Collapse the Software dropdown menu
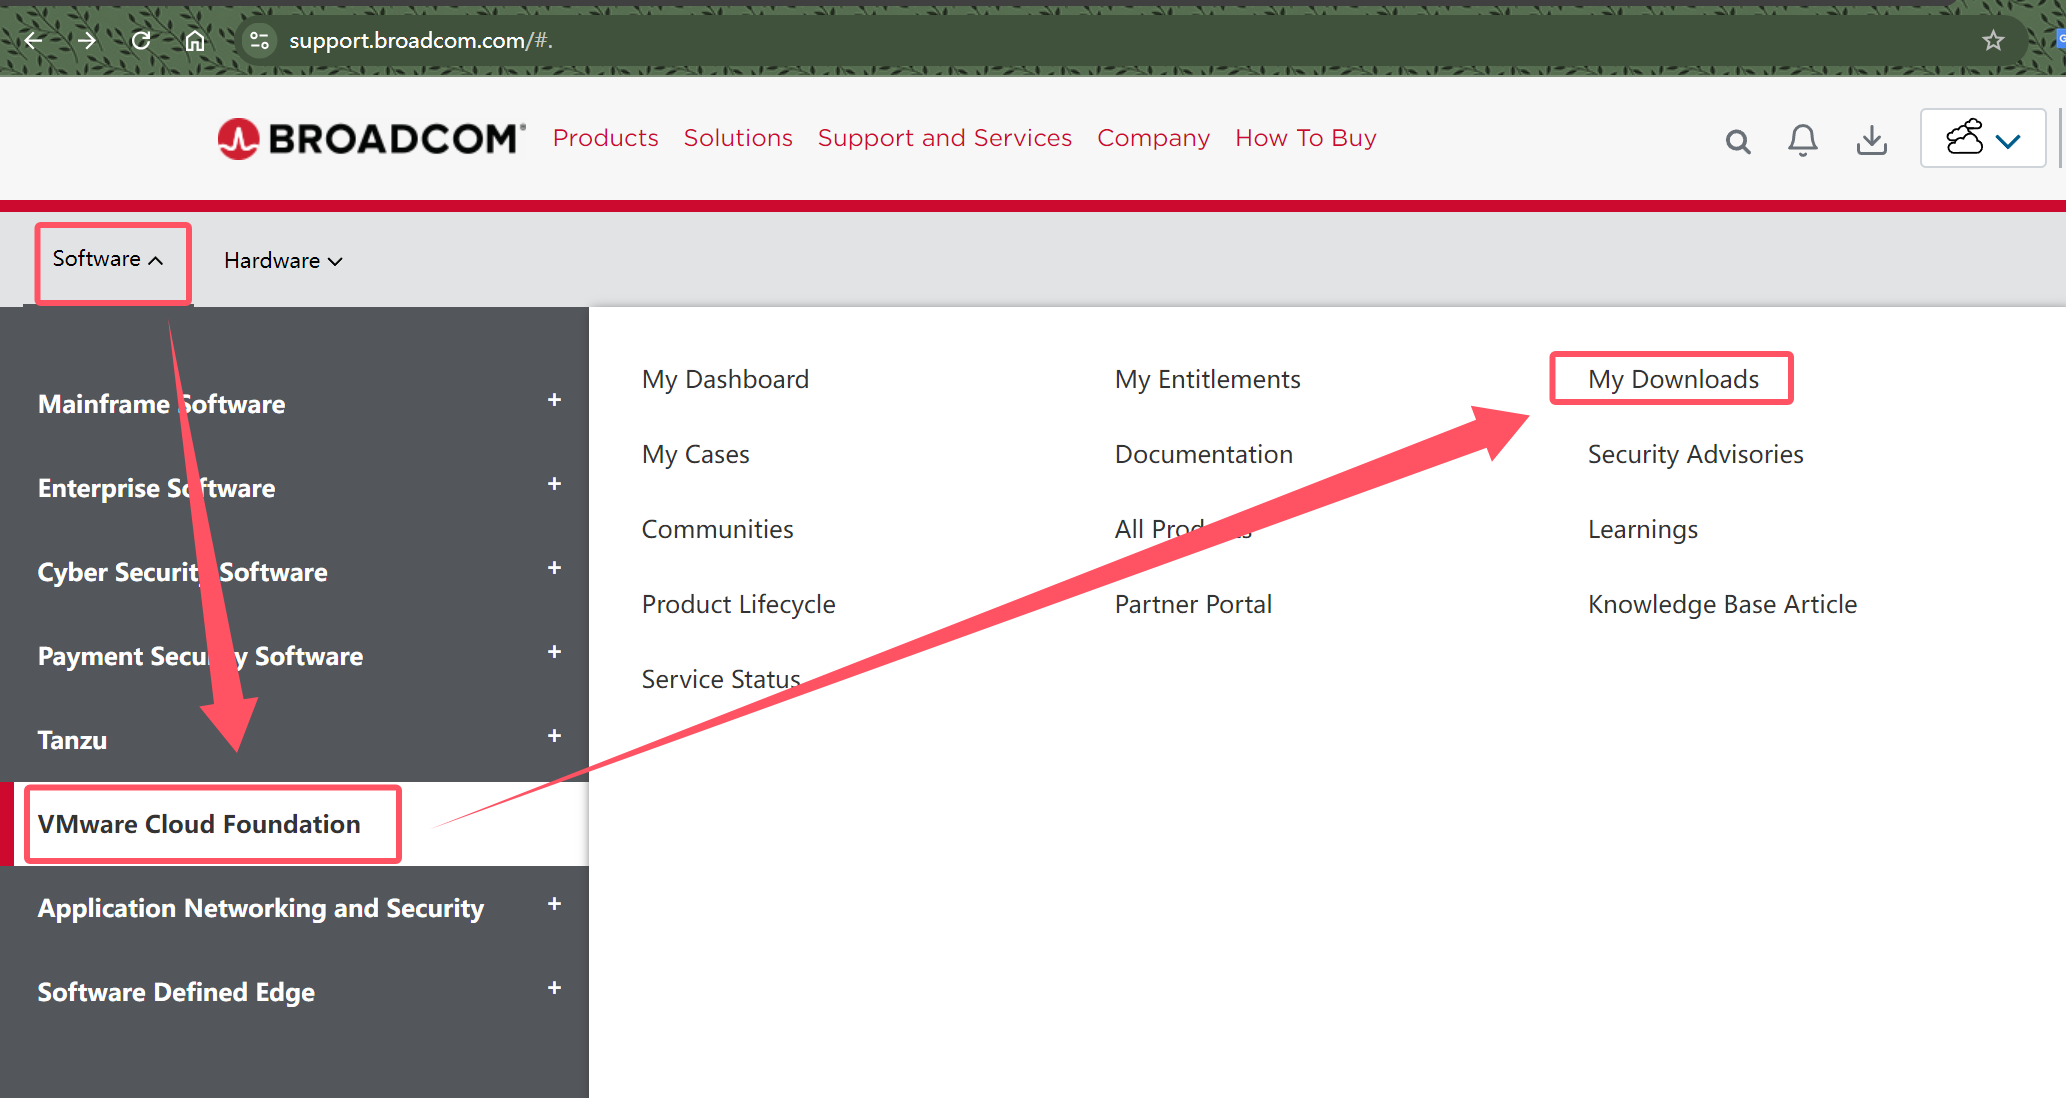Image resolution: width=2066 pixels, height=1098 pixels. click(x=108, y=259)
